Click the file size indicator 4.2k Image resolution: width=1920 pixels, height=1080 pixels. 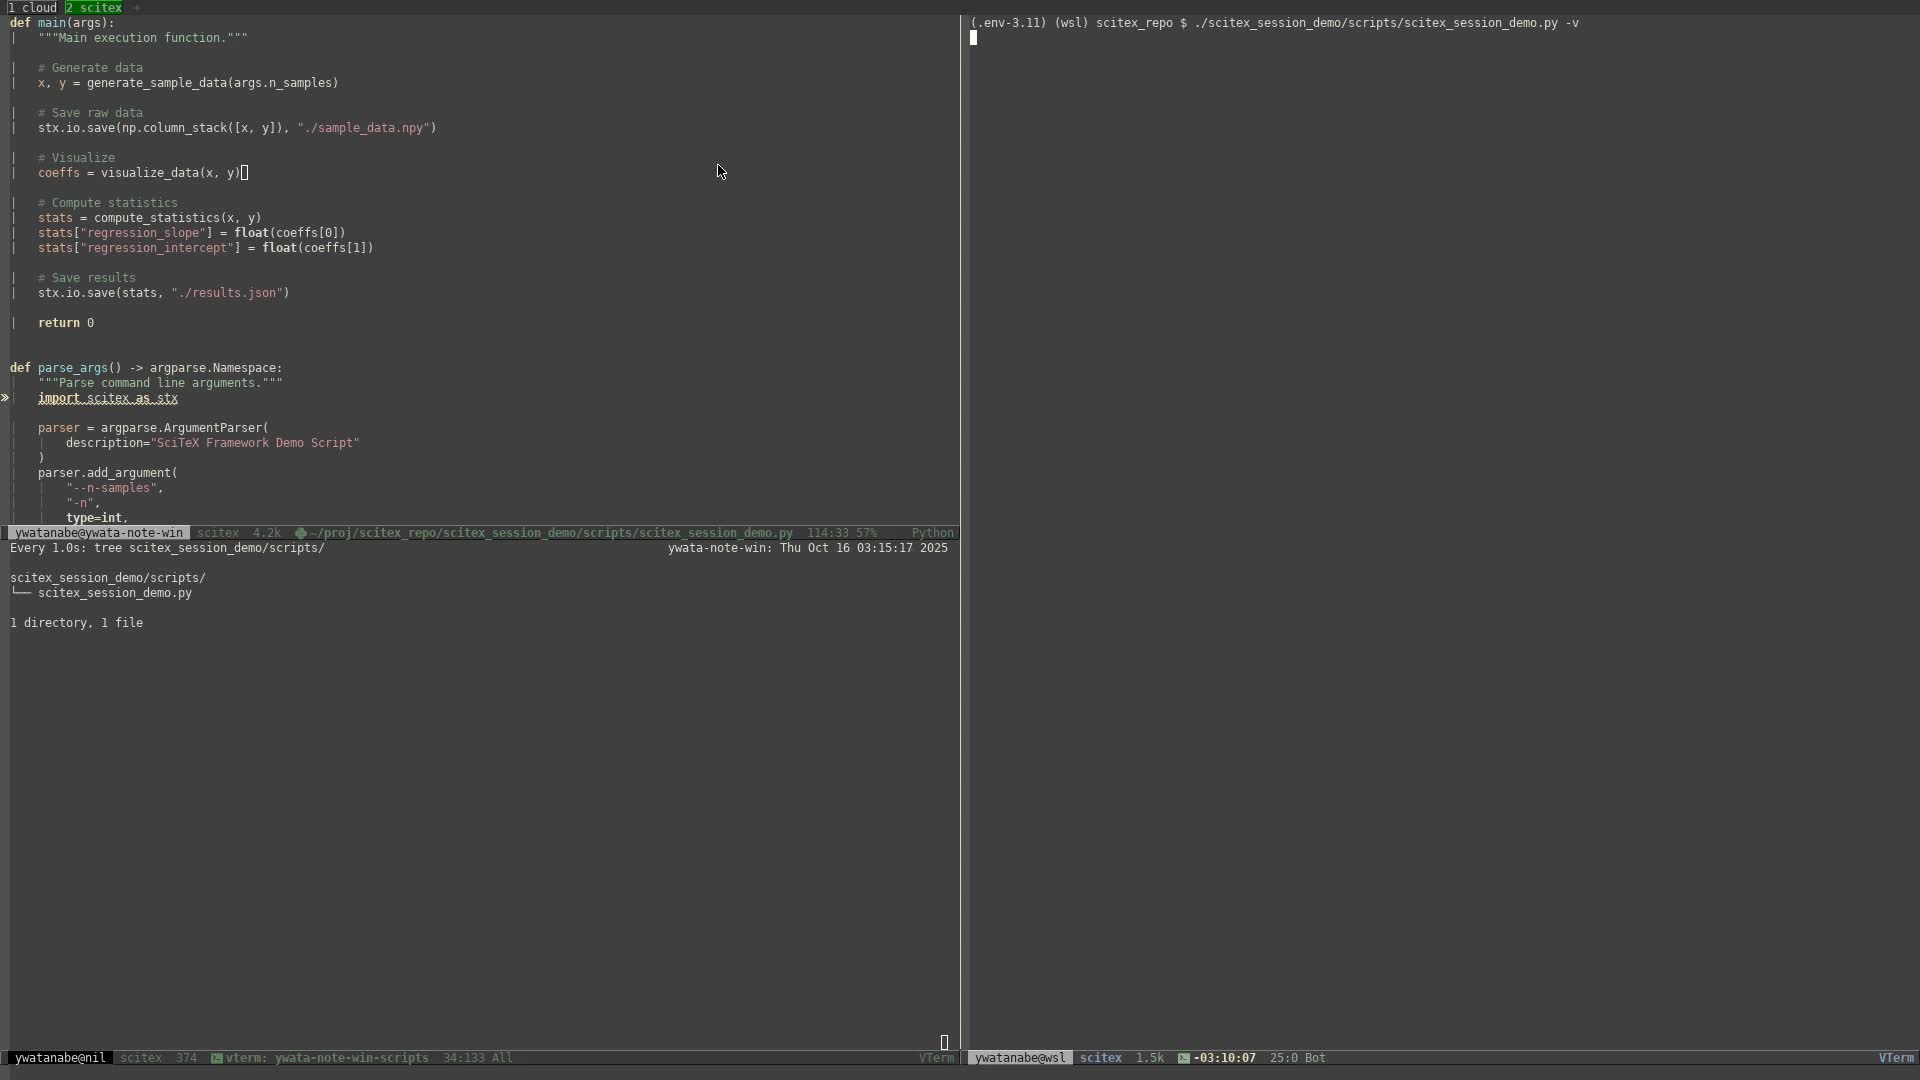pos(265,533)
